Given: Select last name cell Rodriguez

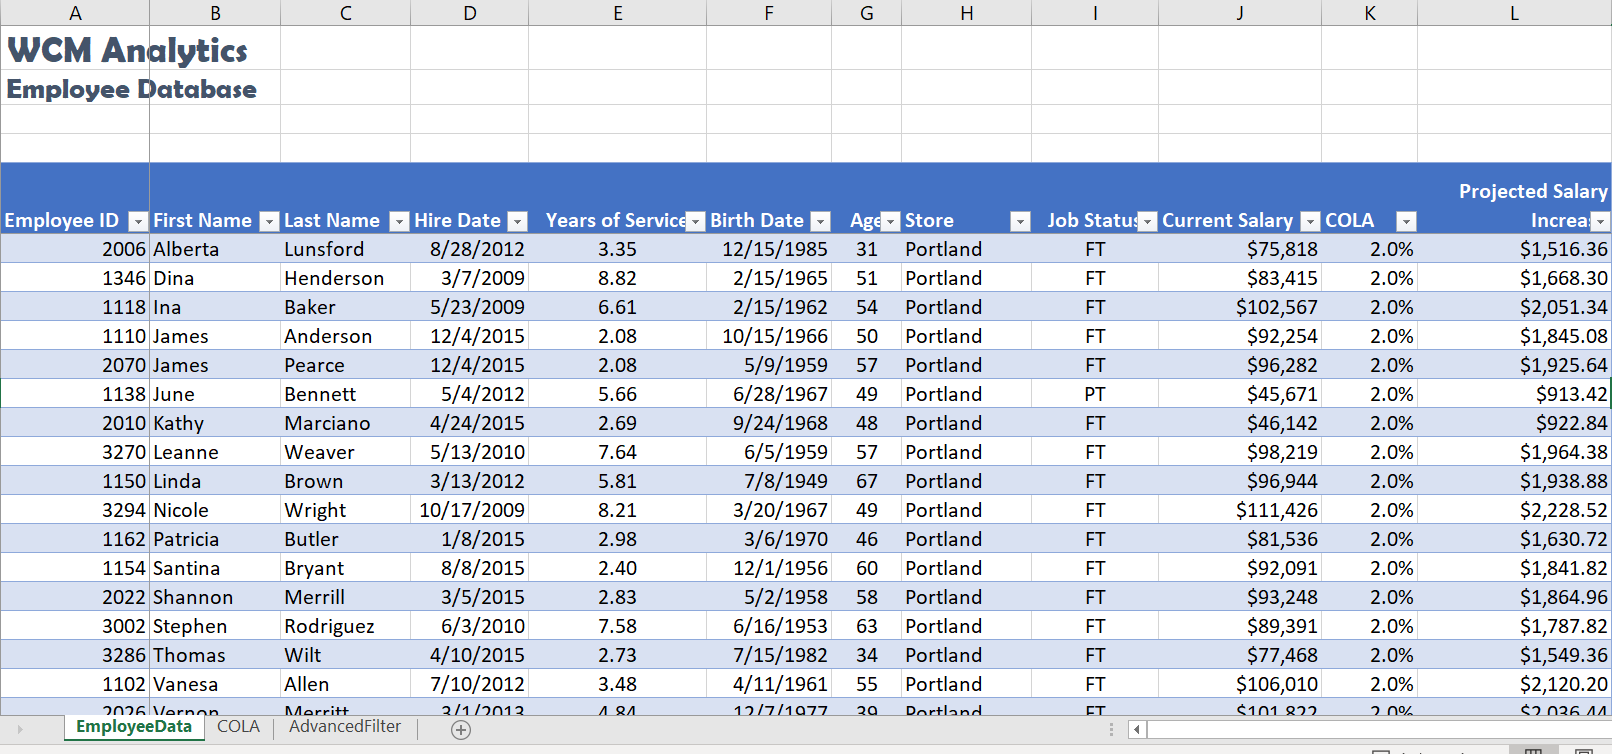Looking at the screenshot, I should tap(345, 626).
